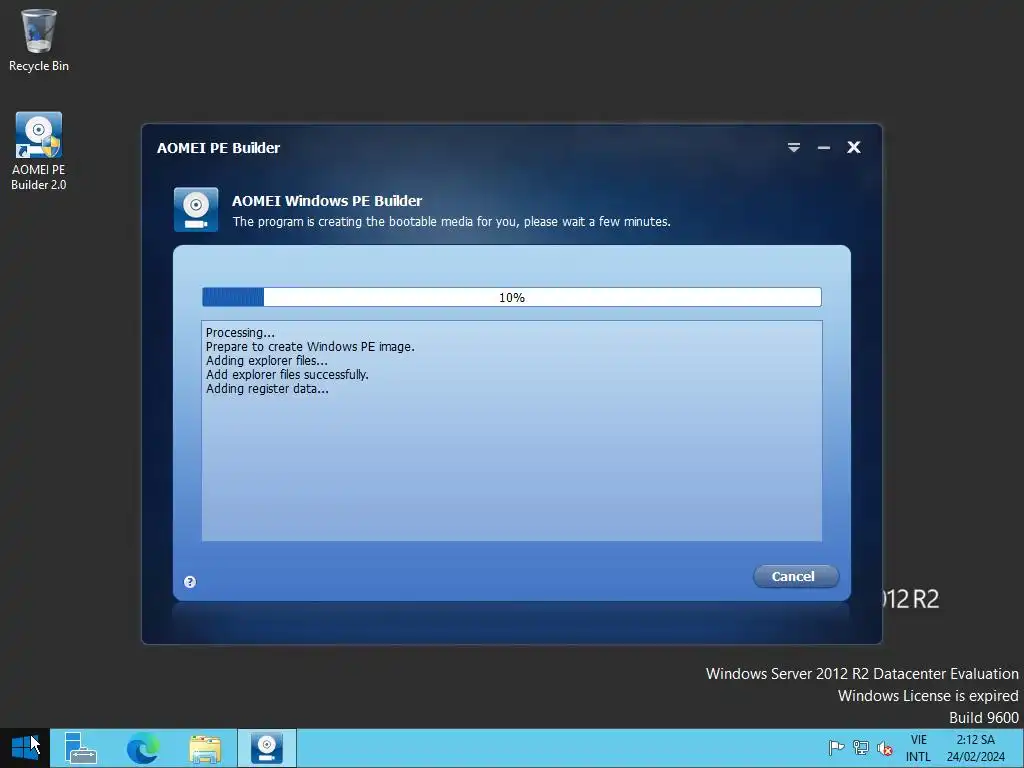The image size is (1024, 768).
Task: Click the network tray icon
Action: coord(861,748)
